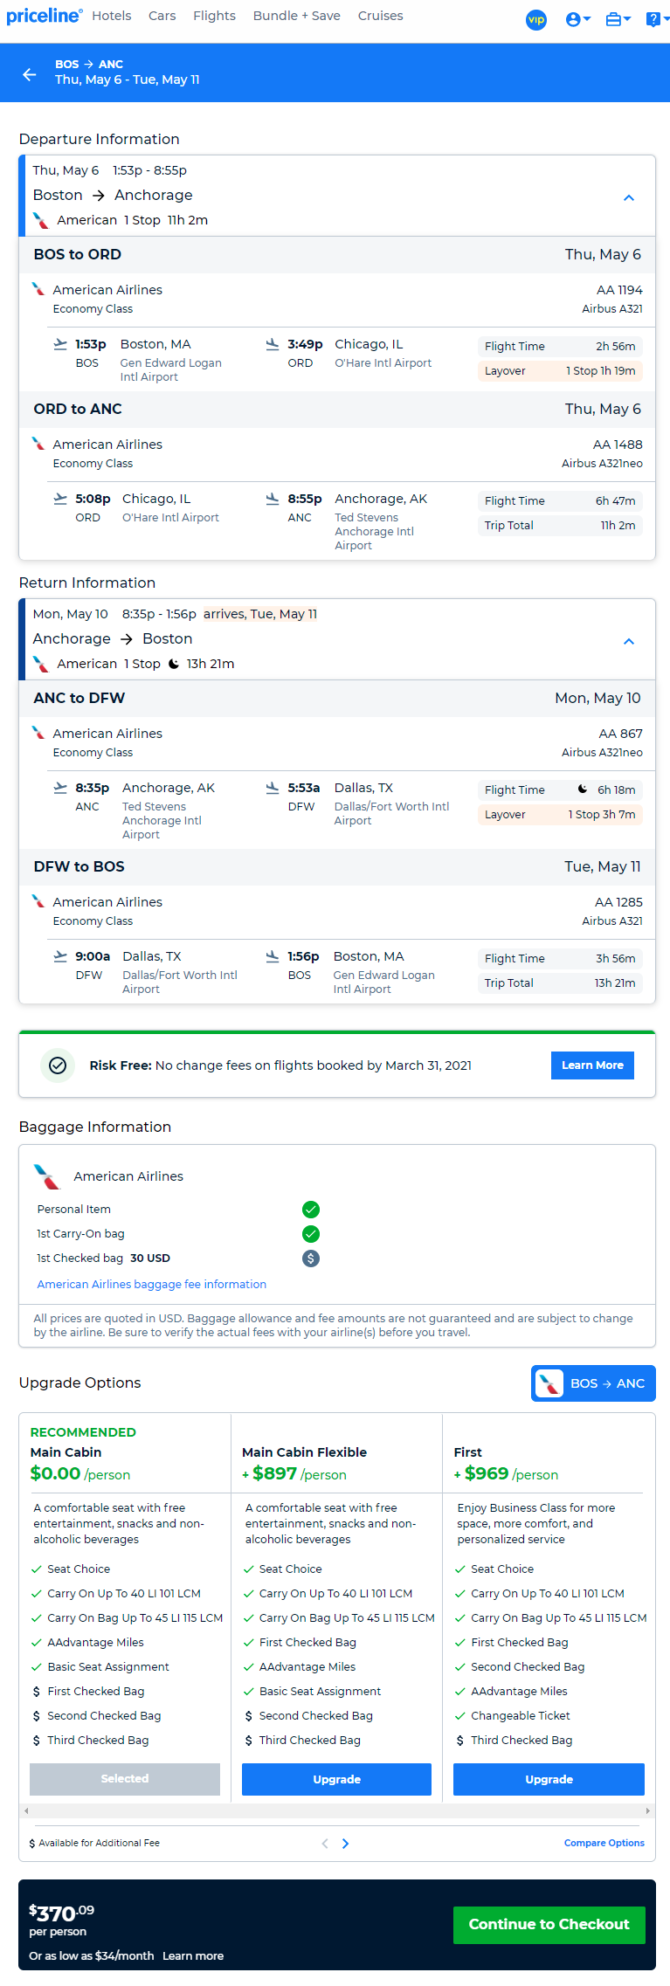
Task: Open the Bundle + Save menu item
Action: pos(296,16)
